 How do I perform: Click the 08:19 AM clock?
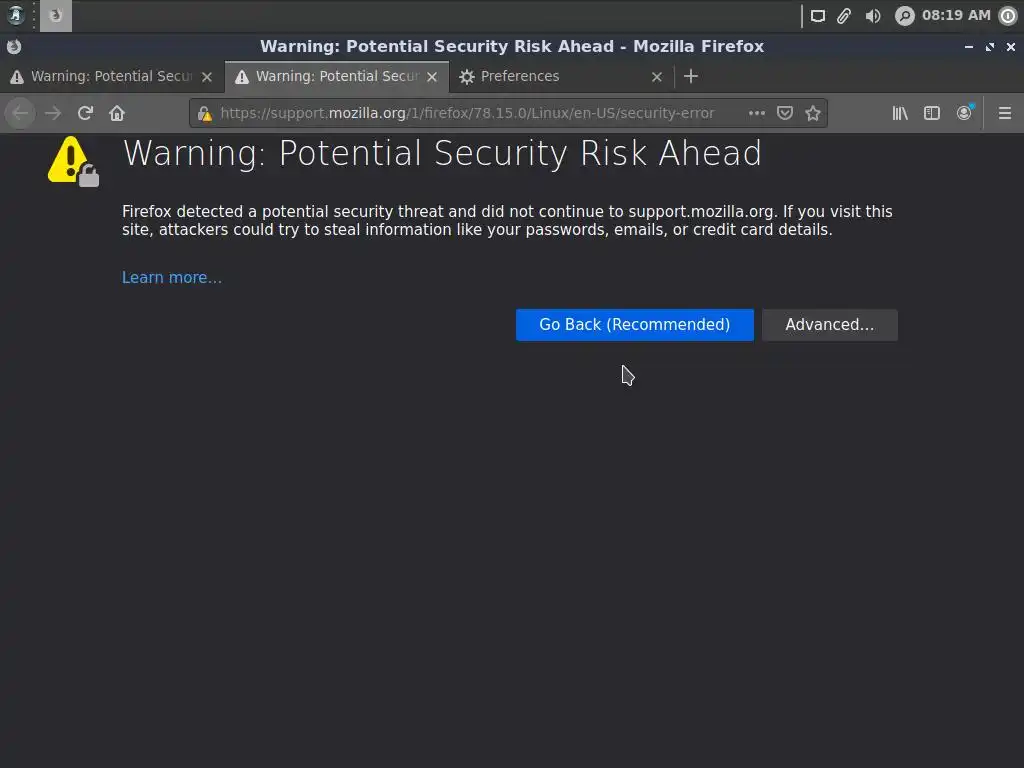(956, 15)
